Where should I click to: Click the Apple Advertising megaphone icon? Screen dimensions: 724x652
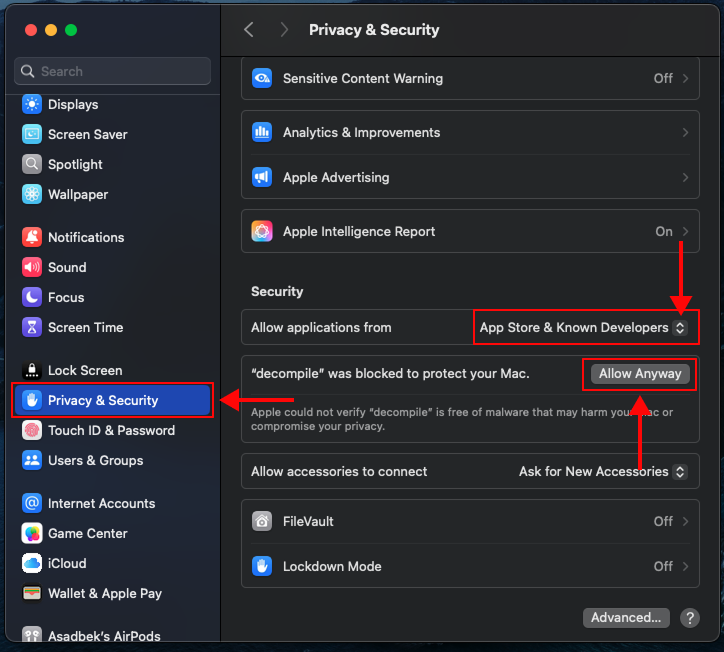click(262, 177)
